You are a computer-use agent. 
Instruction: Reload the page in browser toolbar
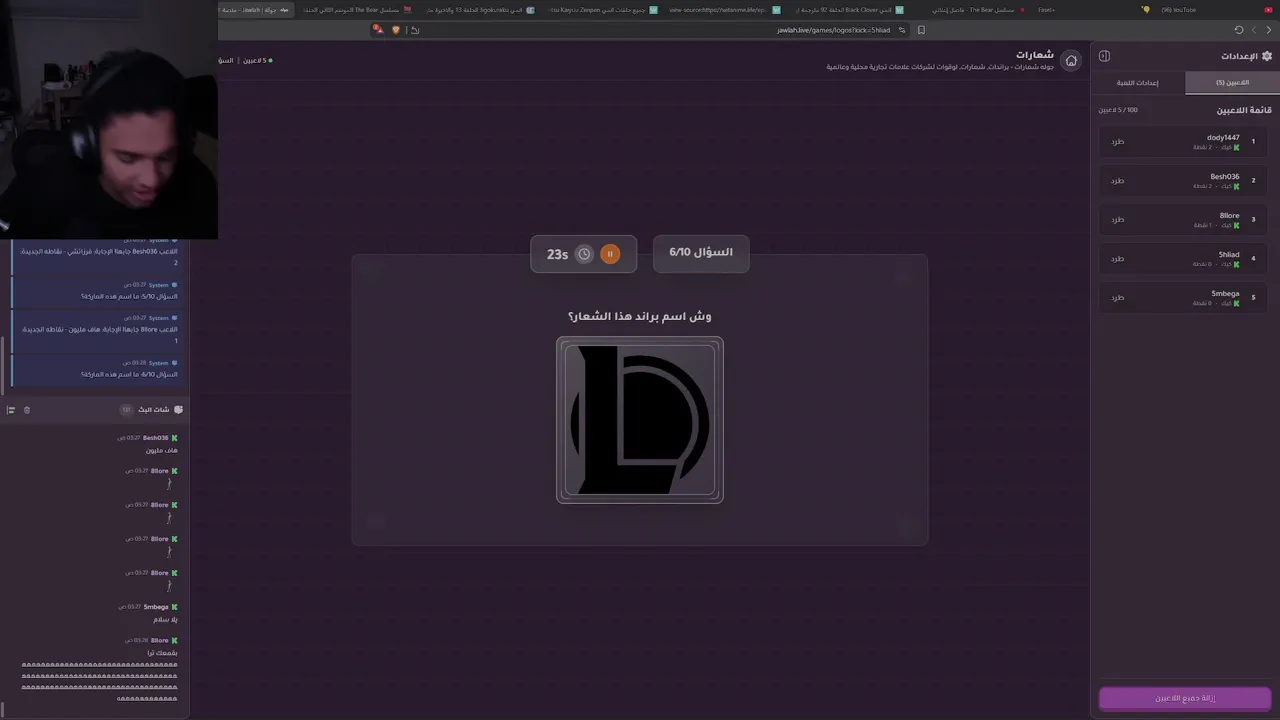pyautogui.click(x=1239, y=30)
